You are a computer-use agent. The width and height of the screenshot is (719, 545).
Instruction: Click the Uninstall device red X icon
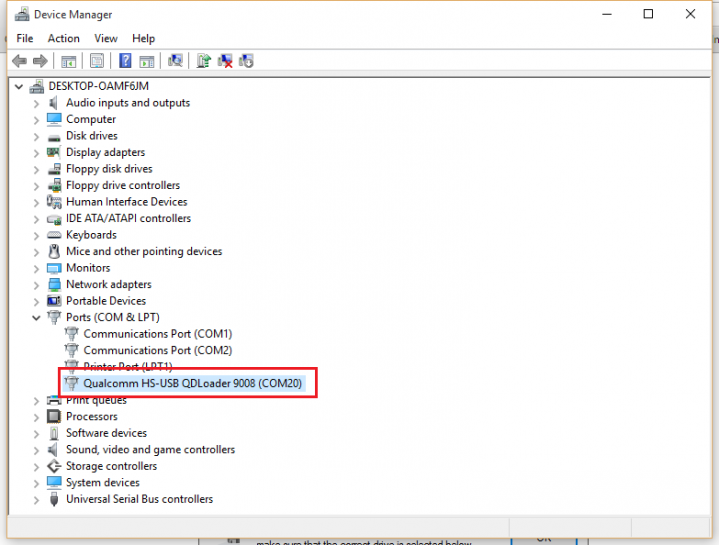(226, 61)
